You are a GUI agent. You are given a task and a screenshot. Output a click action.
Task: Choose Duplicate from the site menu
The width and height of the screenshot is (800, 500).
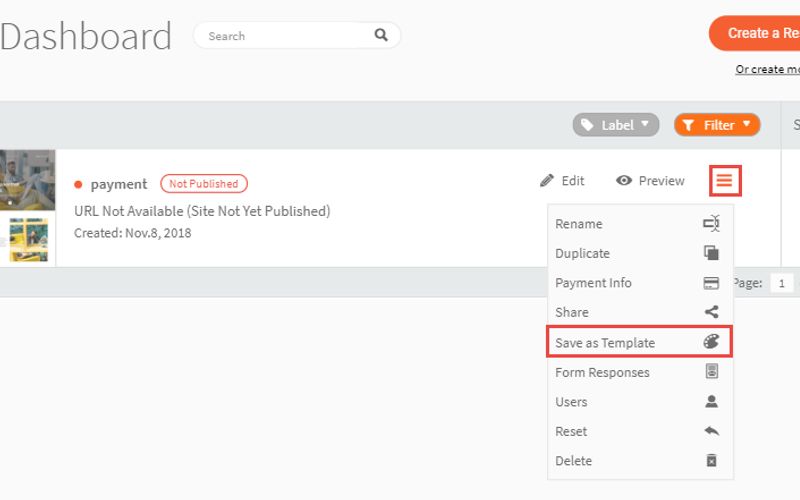click(582, 253)
